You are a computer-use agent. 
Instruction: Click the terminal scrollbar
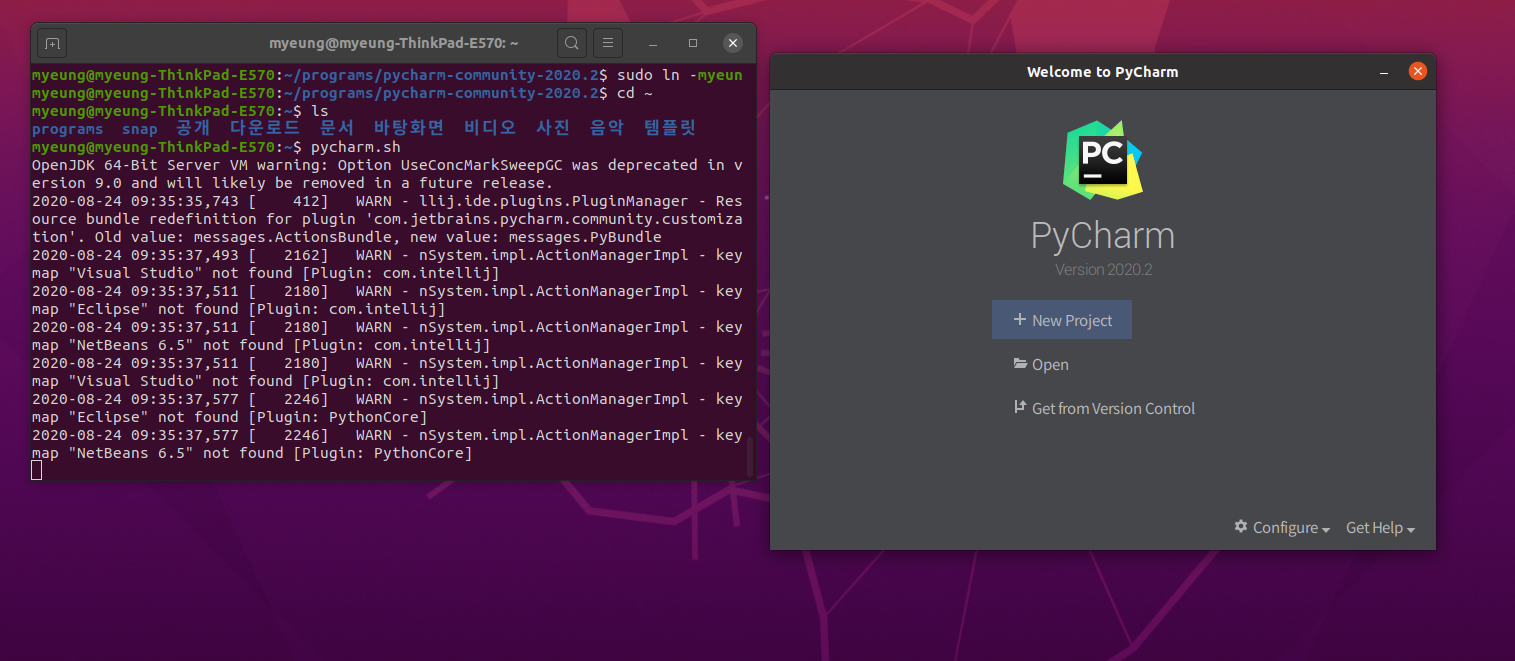(x=750, y=457)
